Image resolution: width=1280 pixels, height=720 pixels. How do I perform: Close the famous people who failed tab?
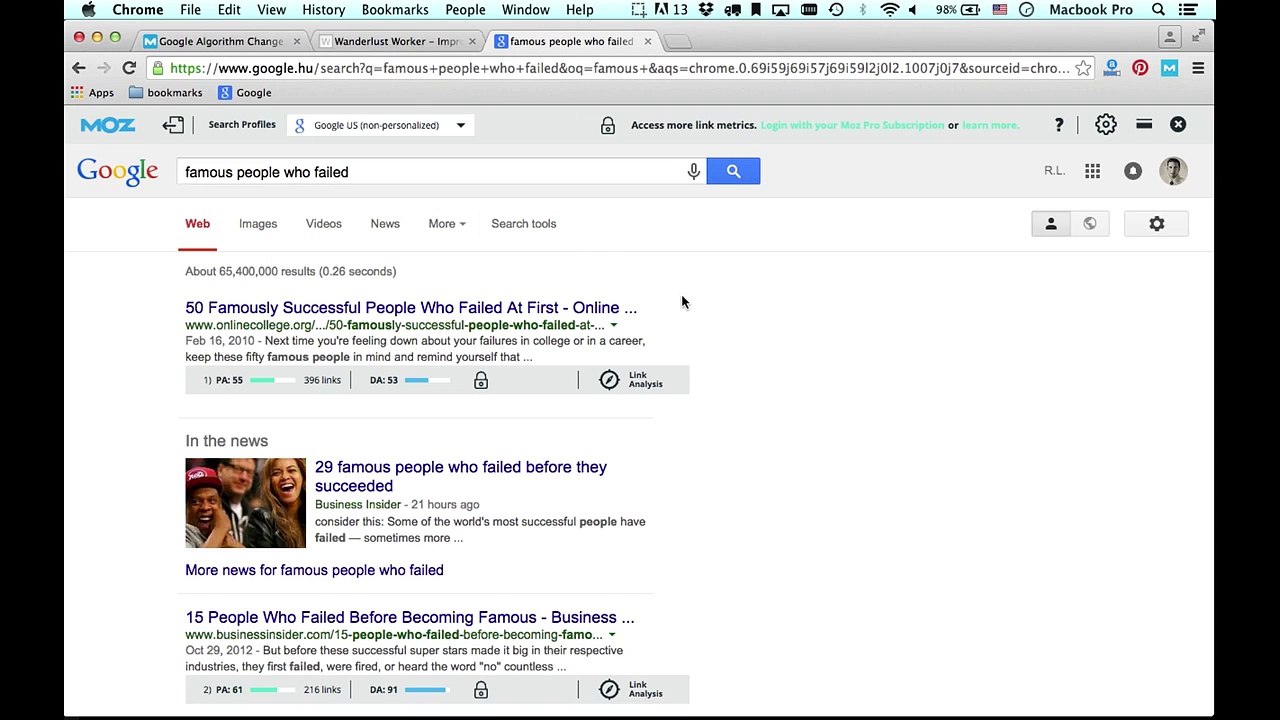[x=648, y=41]
